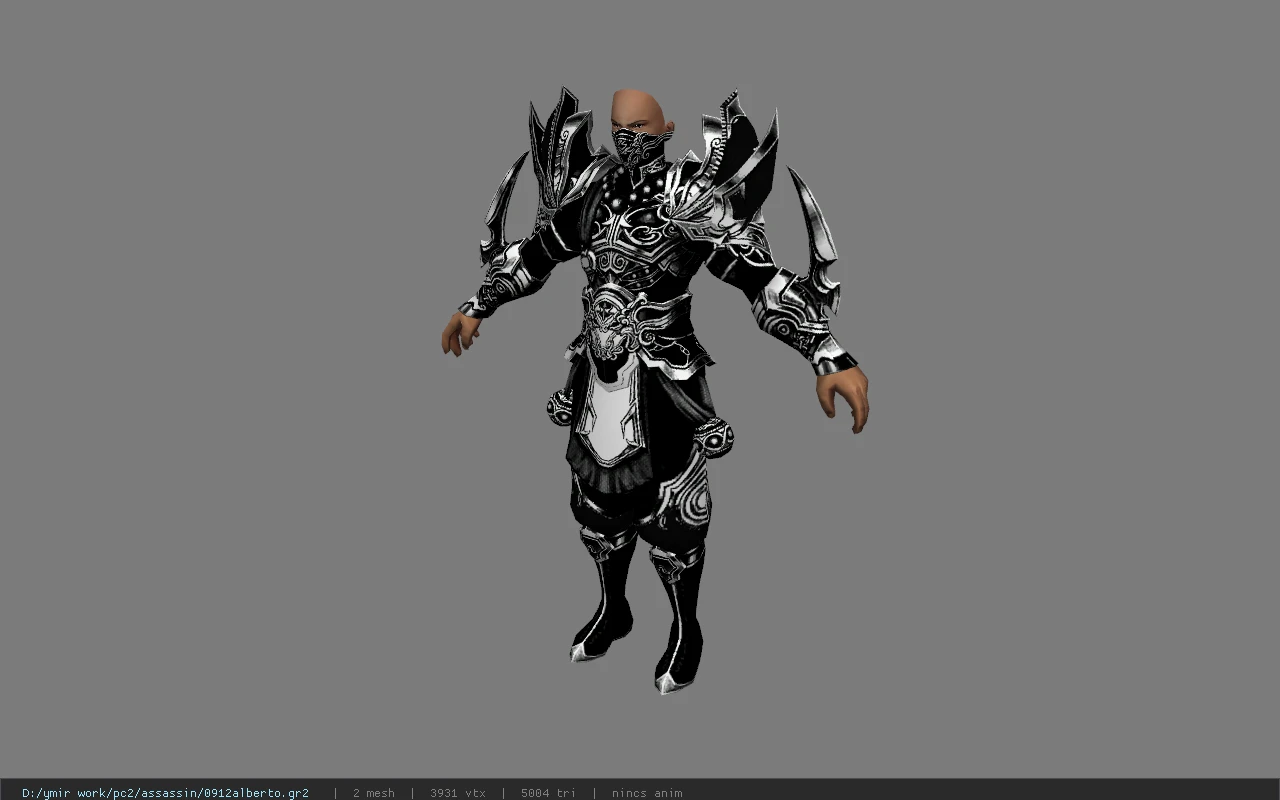Click the '3931 vtx' vertex count

click(457, 793)
